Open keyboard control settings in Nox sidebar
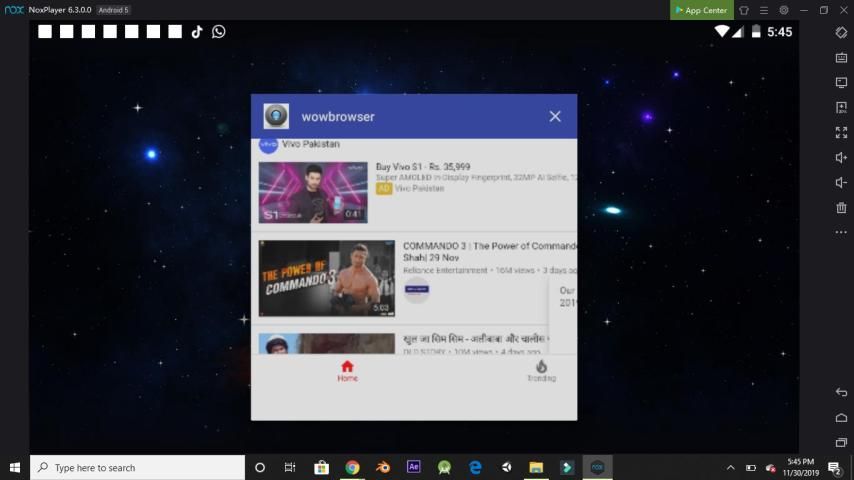The image size is (854, 480). pyautogui.click(x=841, y=57)
